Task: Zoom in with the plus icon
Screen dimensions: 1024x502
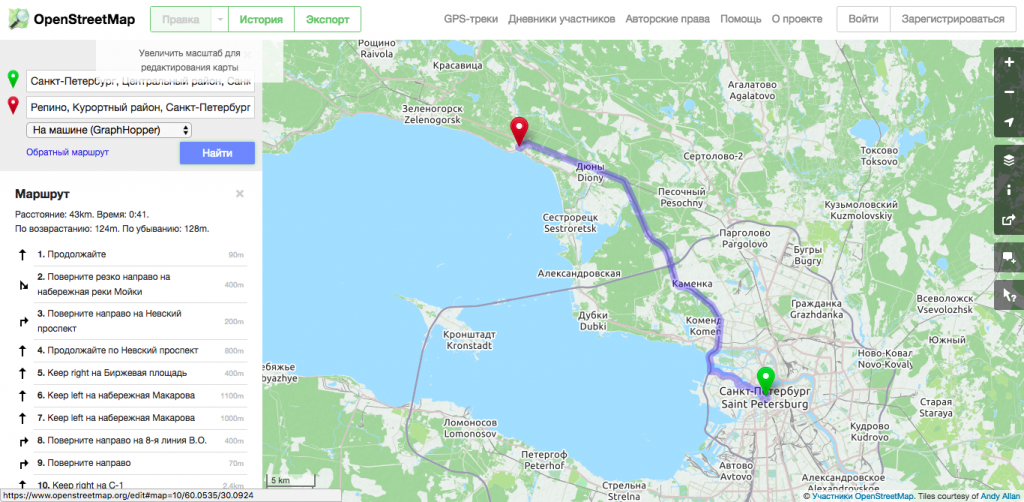Action: pyautogui.click(x=1009, y=62)
